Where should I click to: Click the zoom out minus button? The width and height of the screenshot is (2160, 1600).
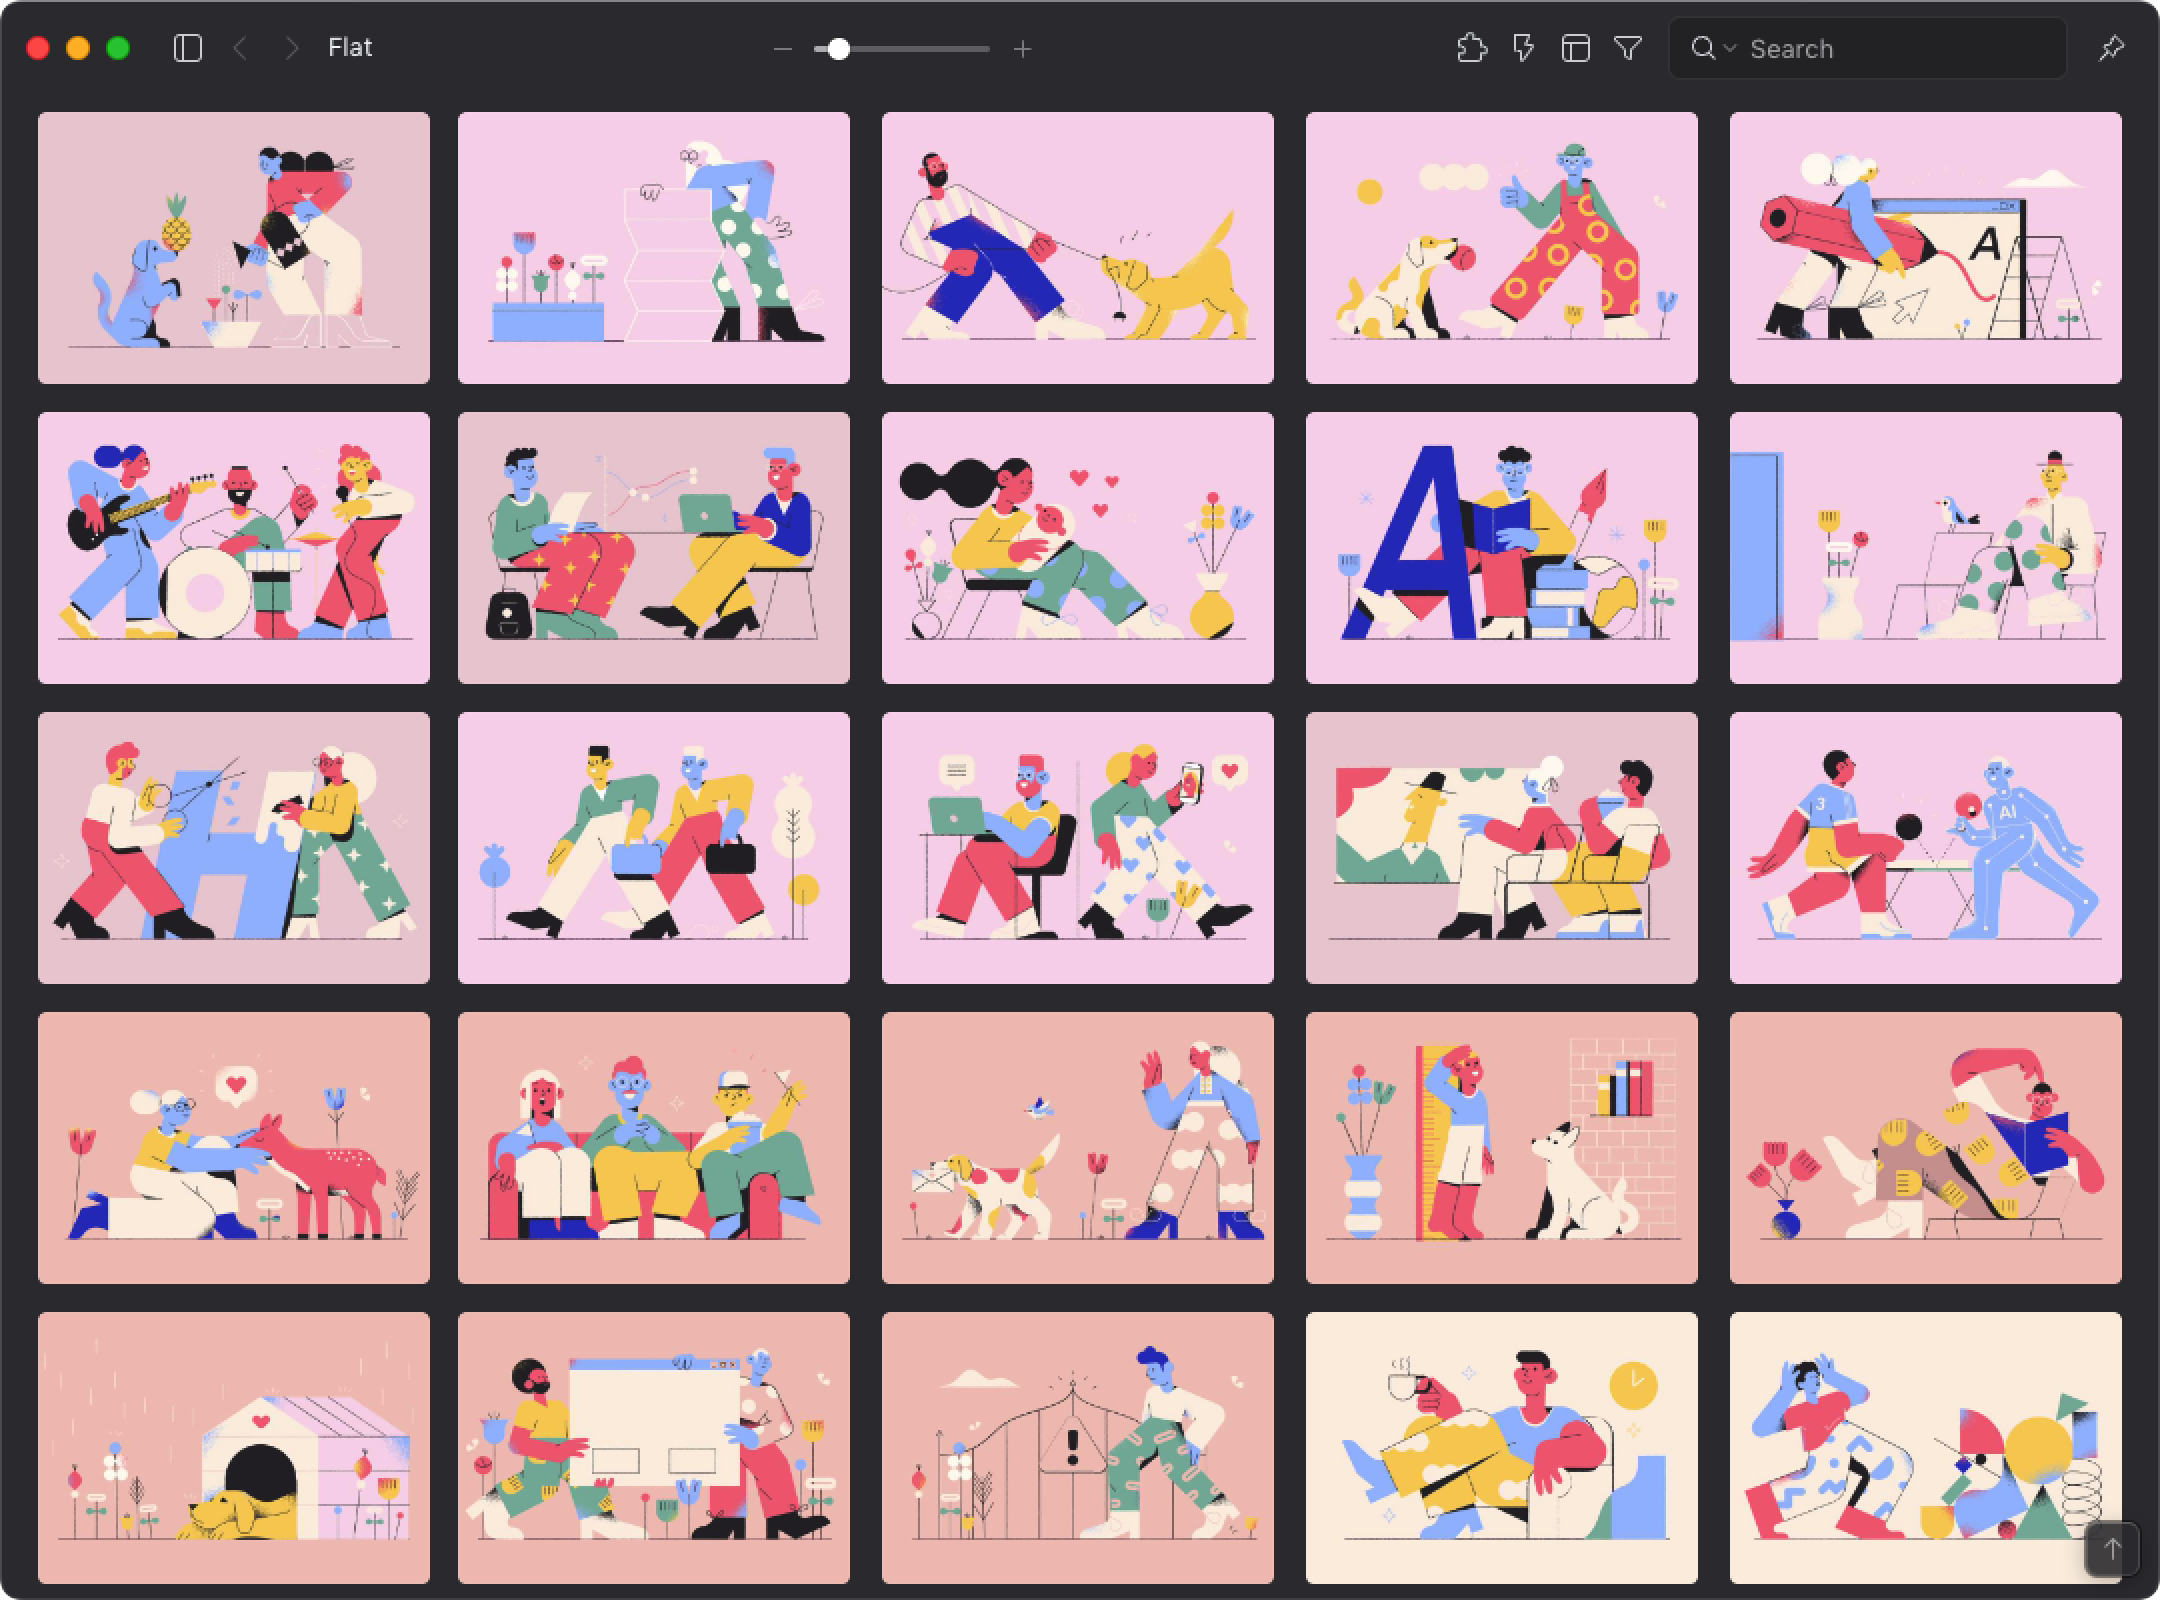coord(783,49)
